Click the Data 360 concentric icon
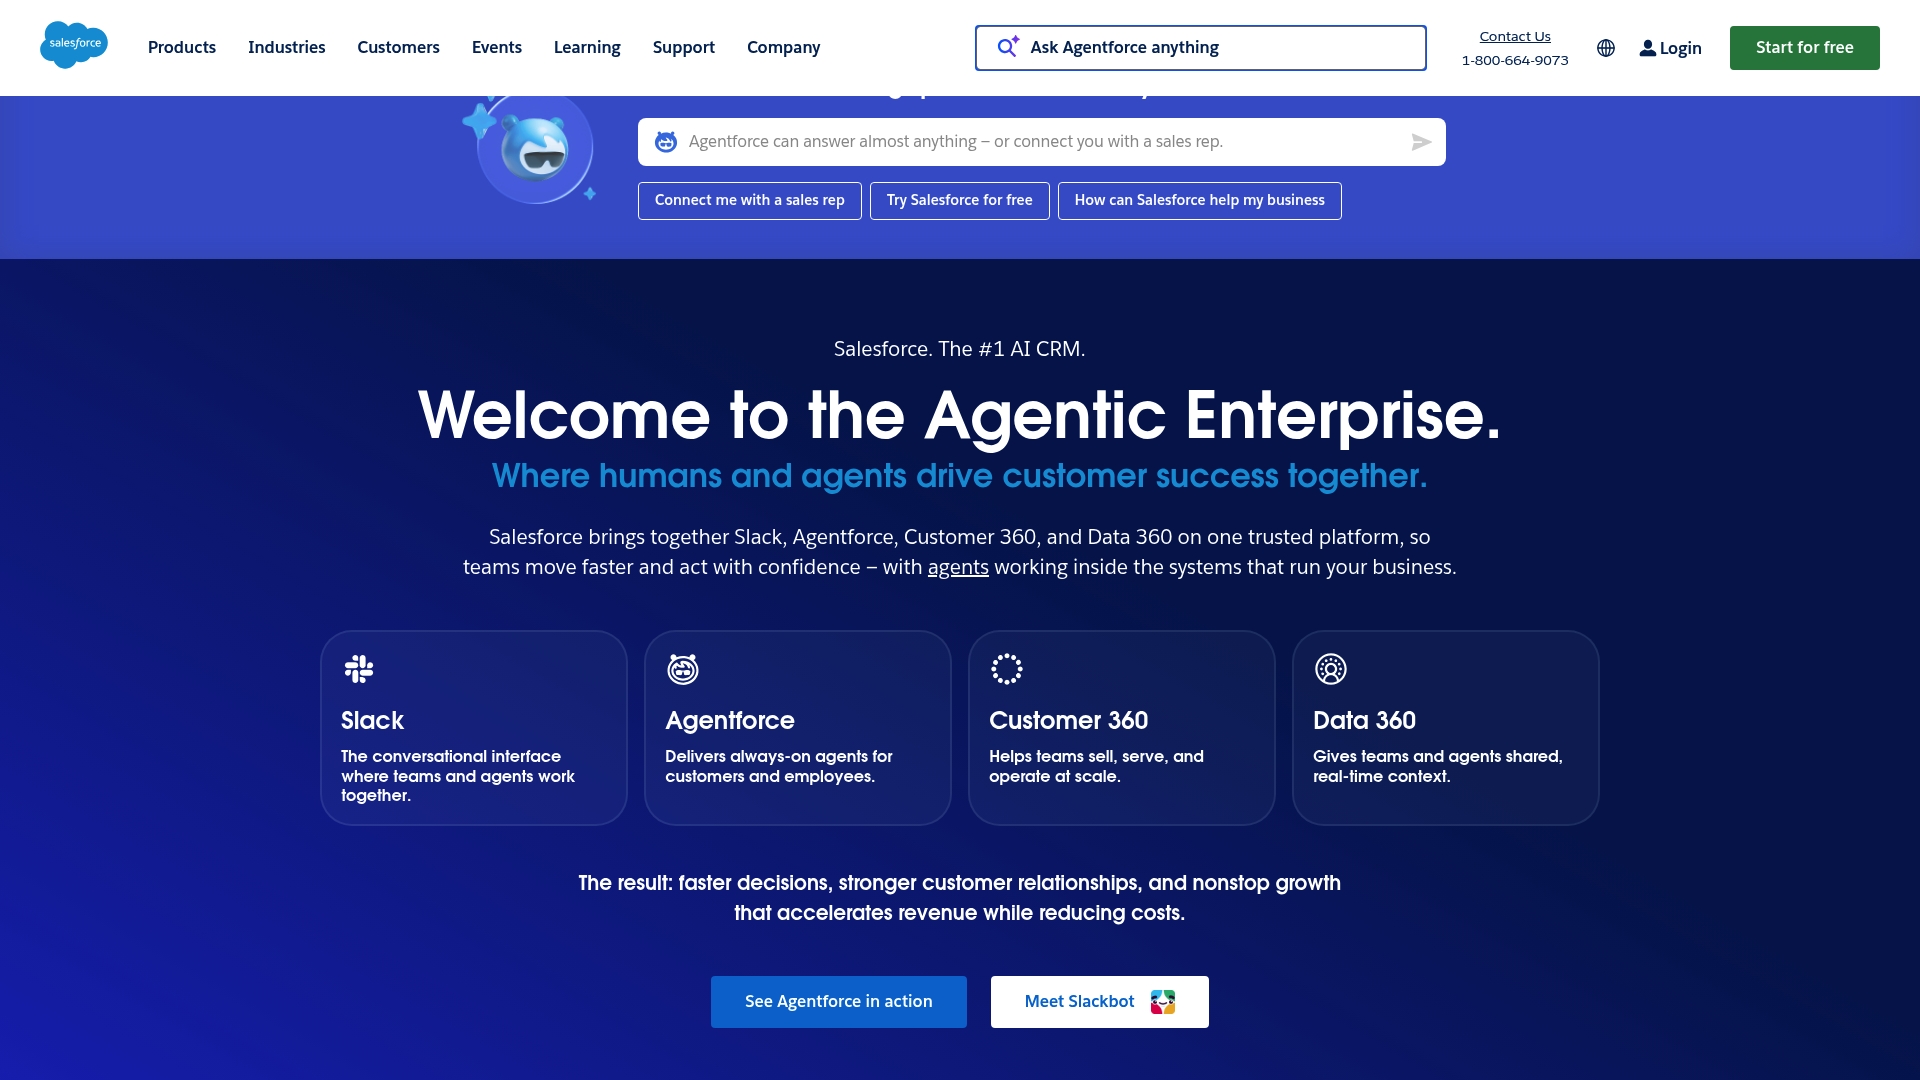Viewport: 1920px width, 1080px height. click(x=1331, y=669)
